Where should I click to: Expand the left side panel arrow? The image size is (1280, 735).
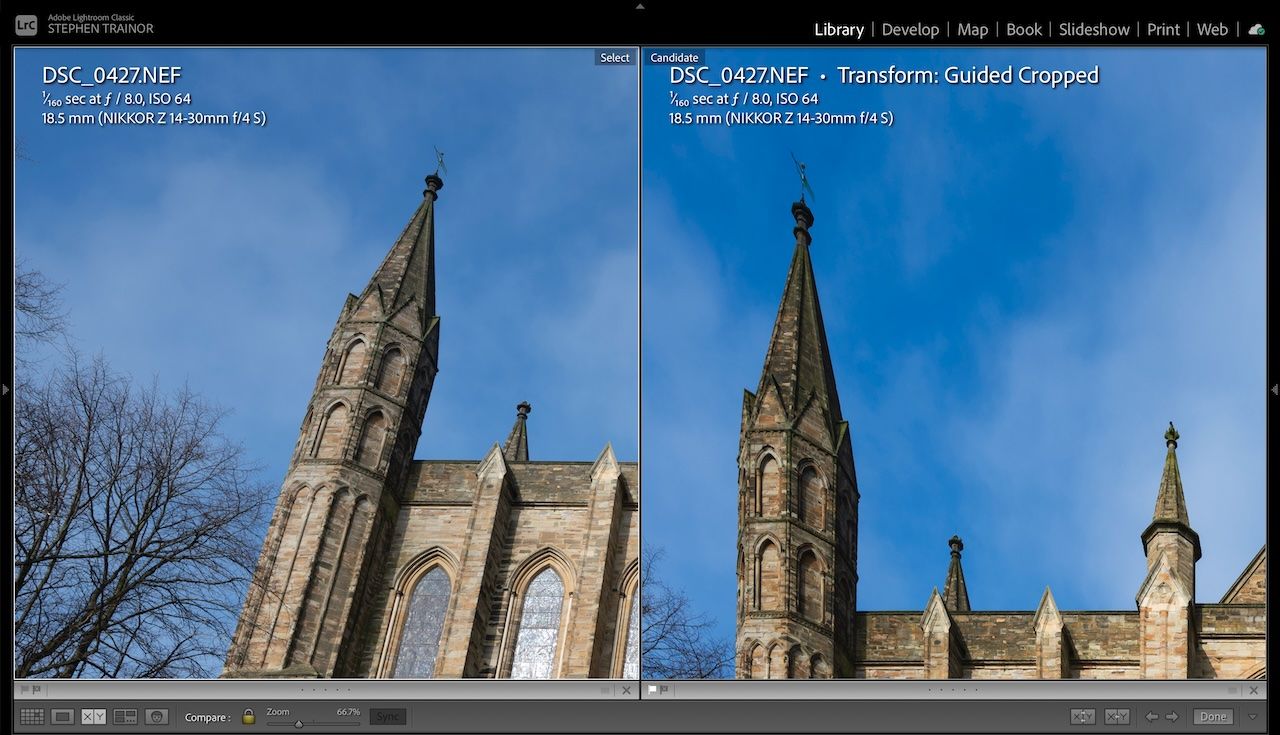coord(5,391)
